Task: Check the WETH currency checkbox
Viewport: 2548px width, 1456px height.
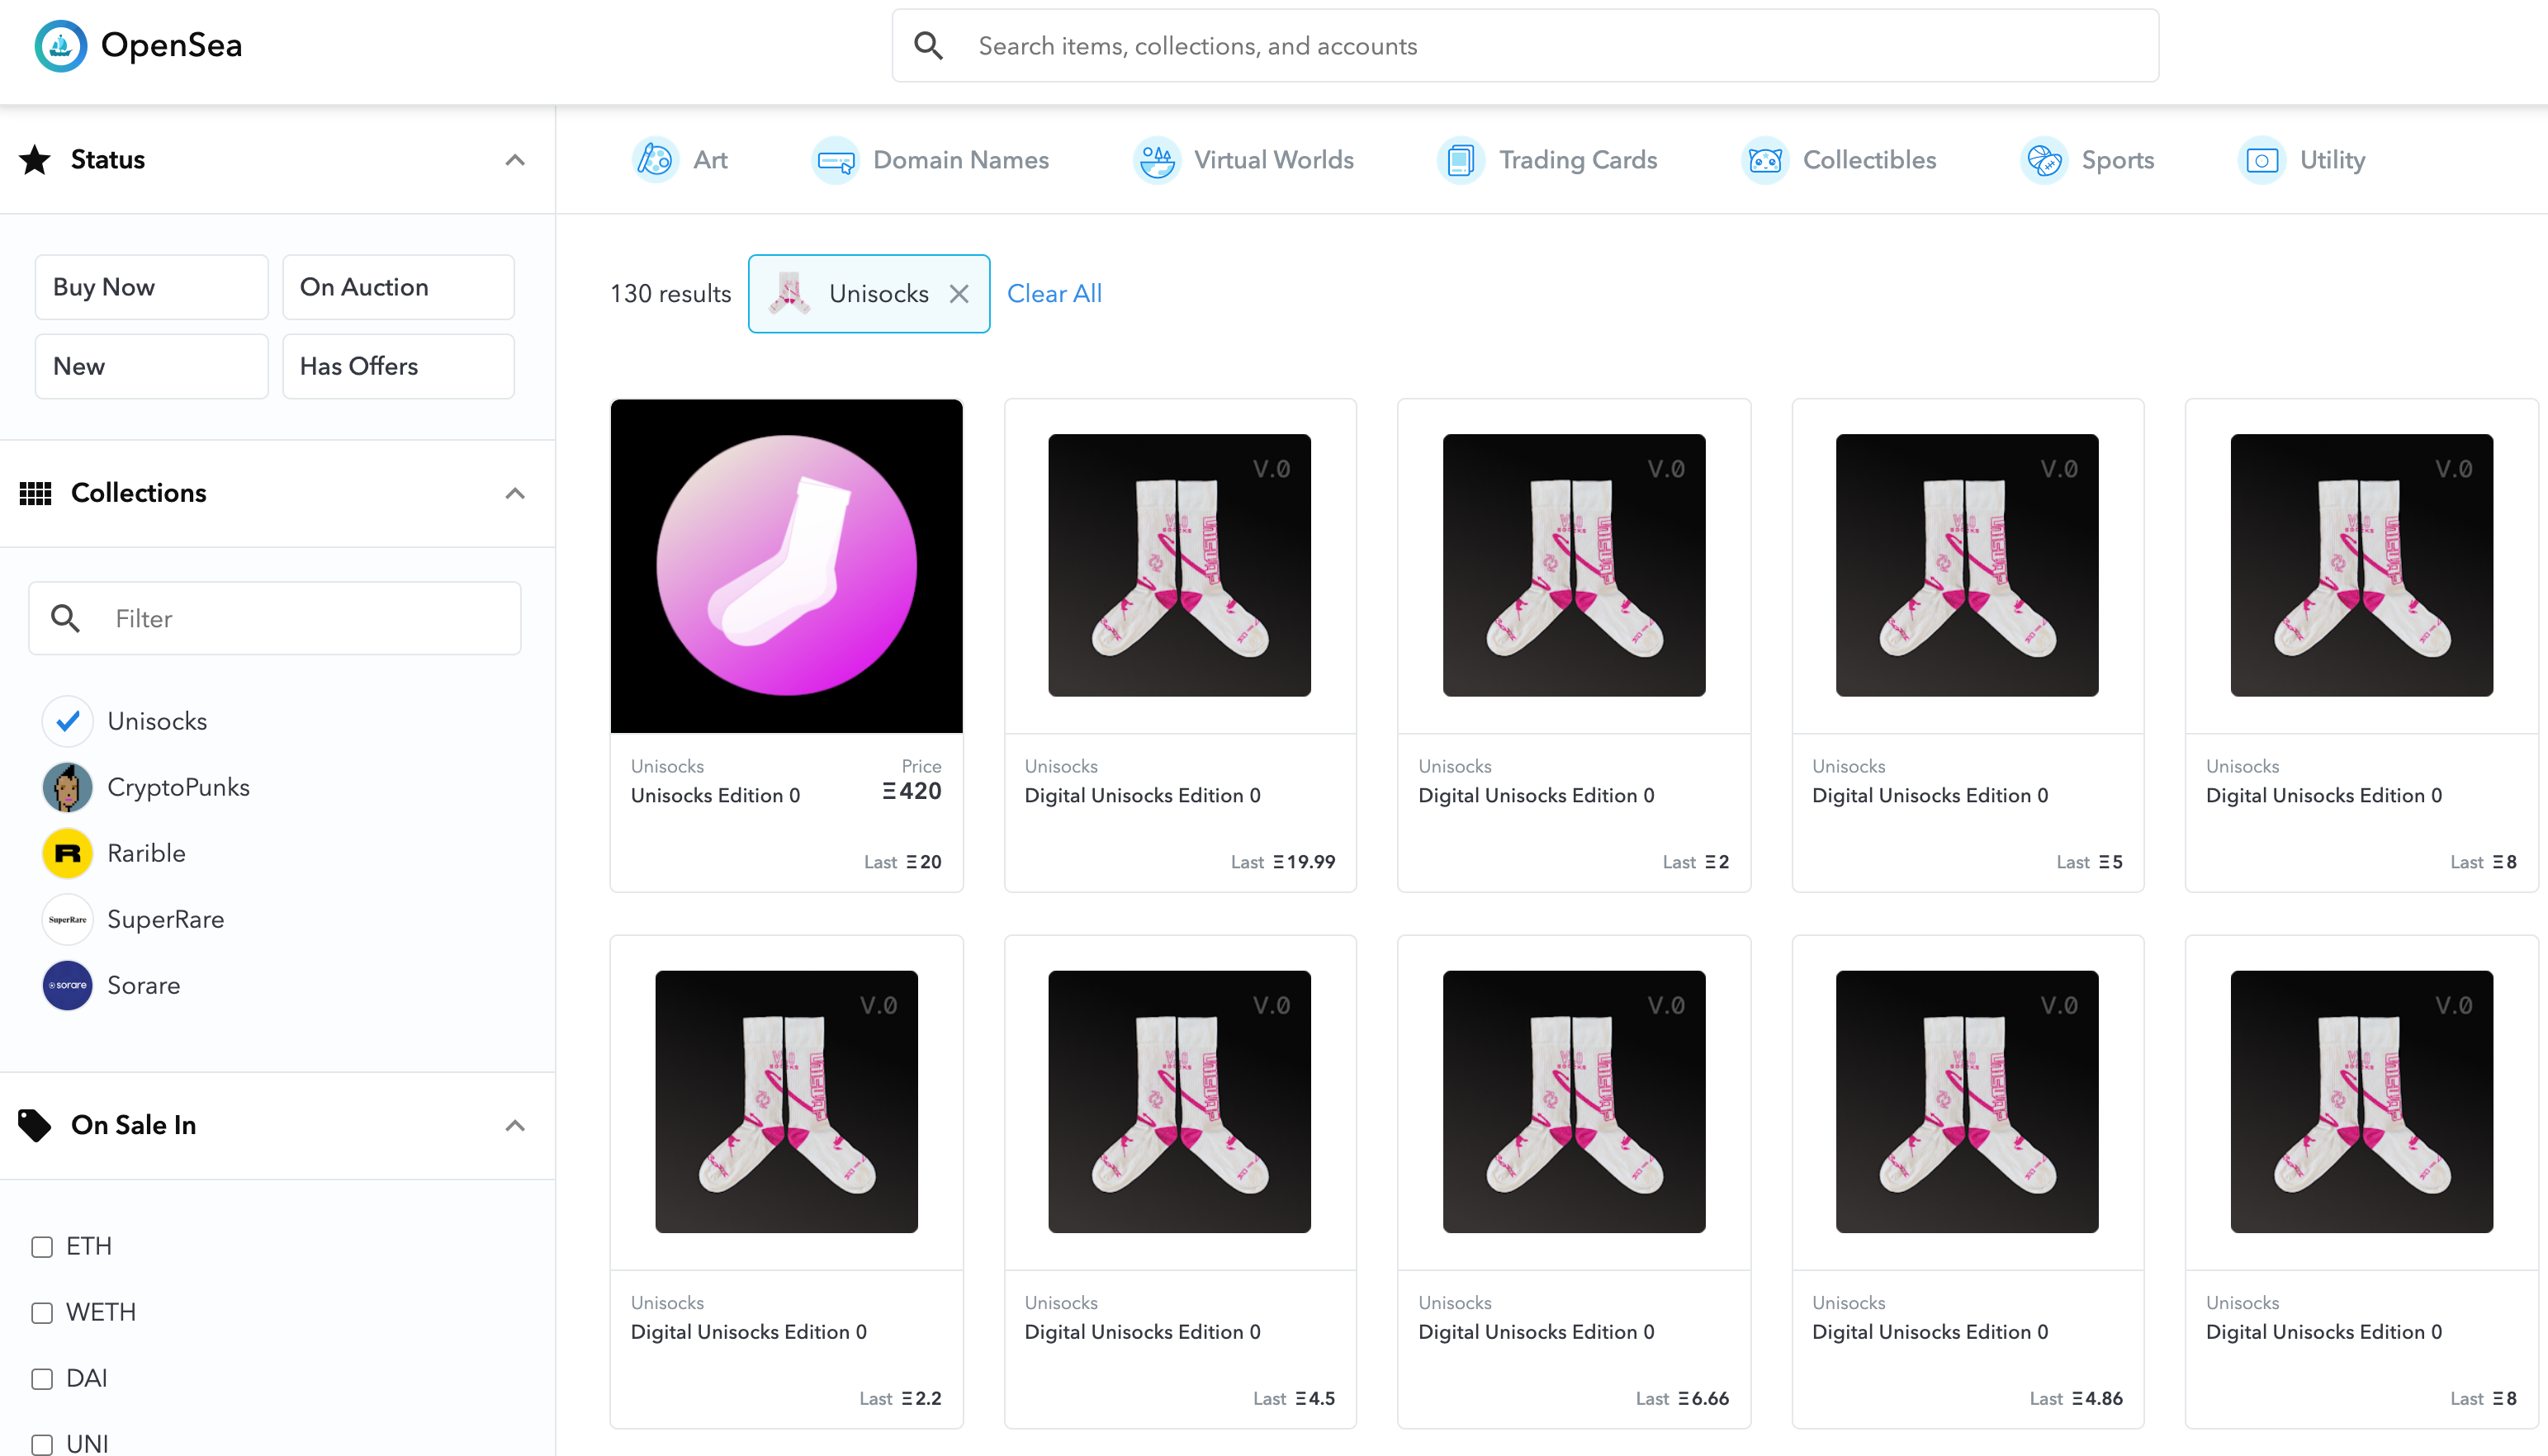Action: pos(42,1313)
